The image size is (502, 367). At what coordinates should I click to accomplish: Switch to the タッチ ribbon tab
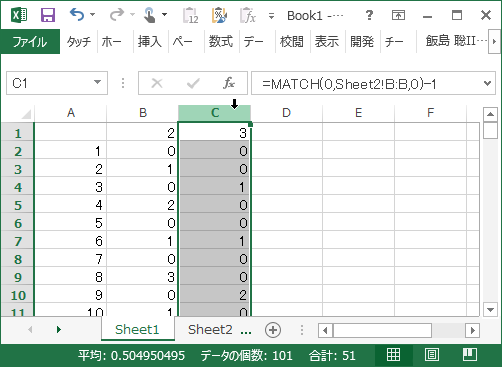coord(79,42)
